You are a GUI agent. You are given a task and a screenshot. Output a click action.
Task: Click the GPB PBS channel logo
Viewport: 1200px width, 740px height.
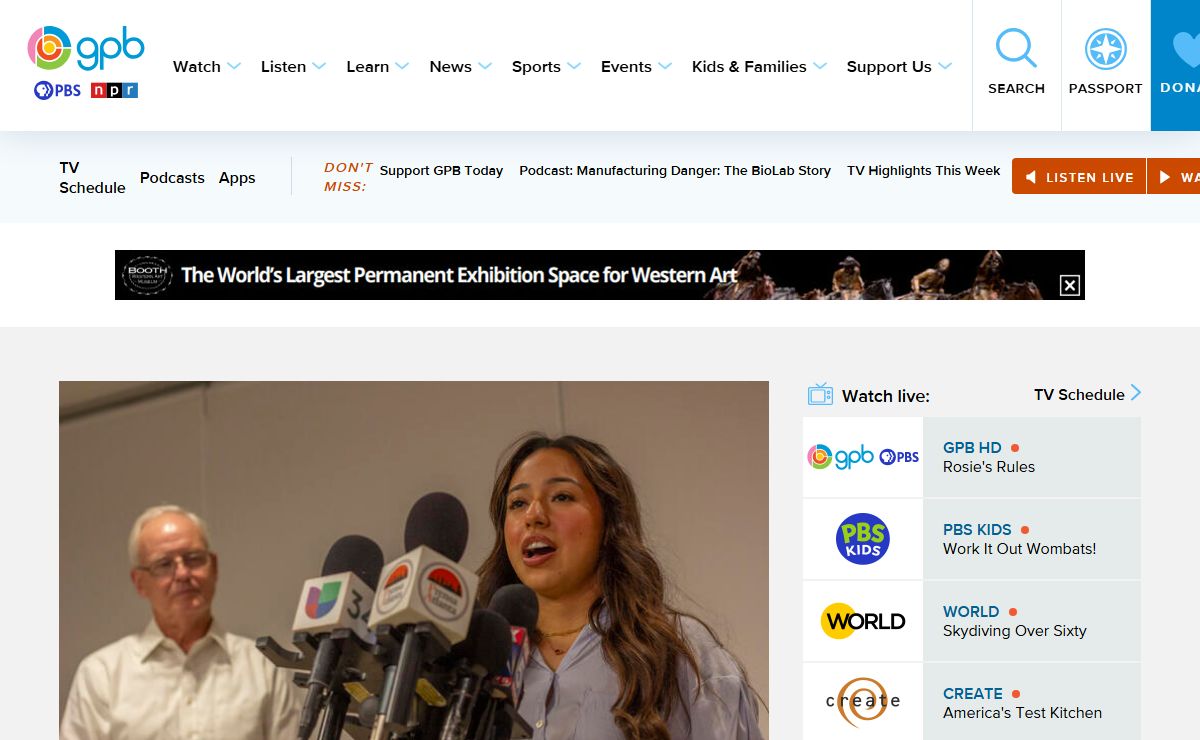(x=863, y=457)
